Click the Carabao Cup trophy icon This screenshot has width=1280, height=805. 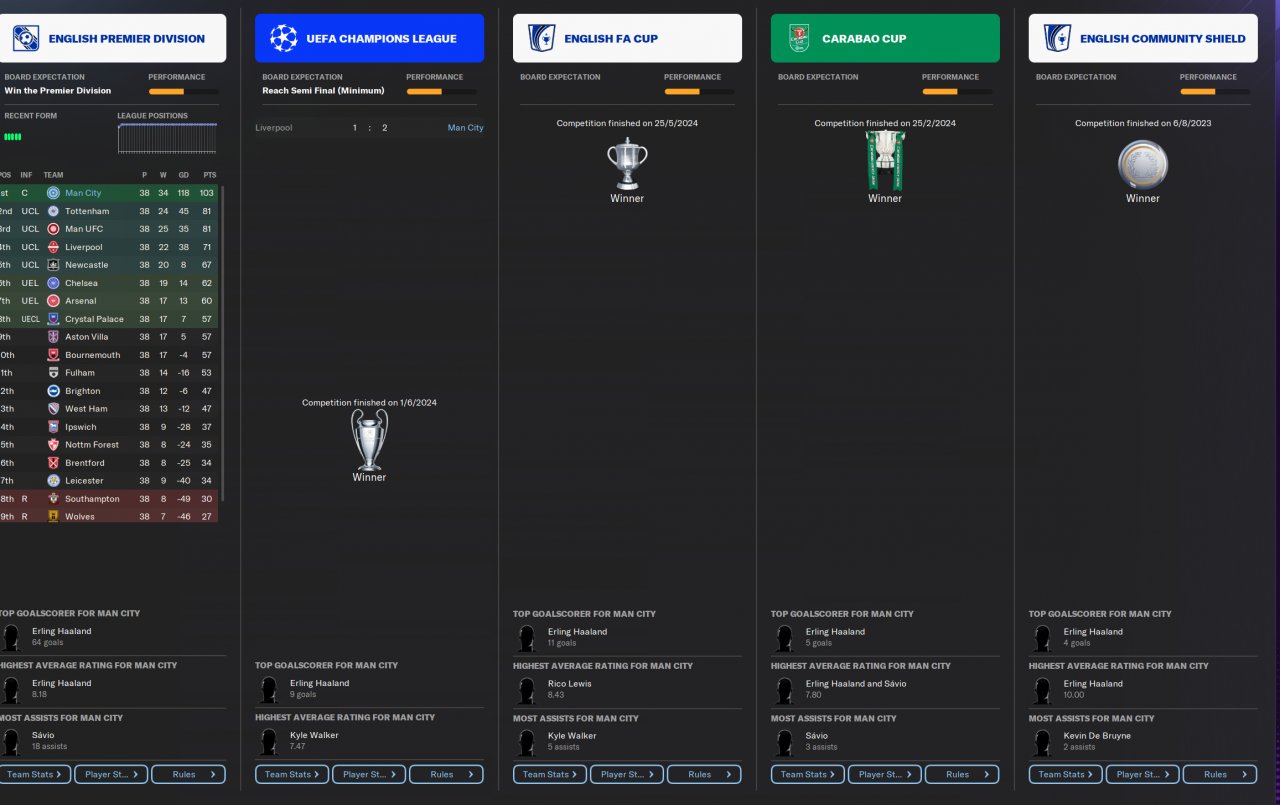tap(885, 159)
